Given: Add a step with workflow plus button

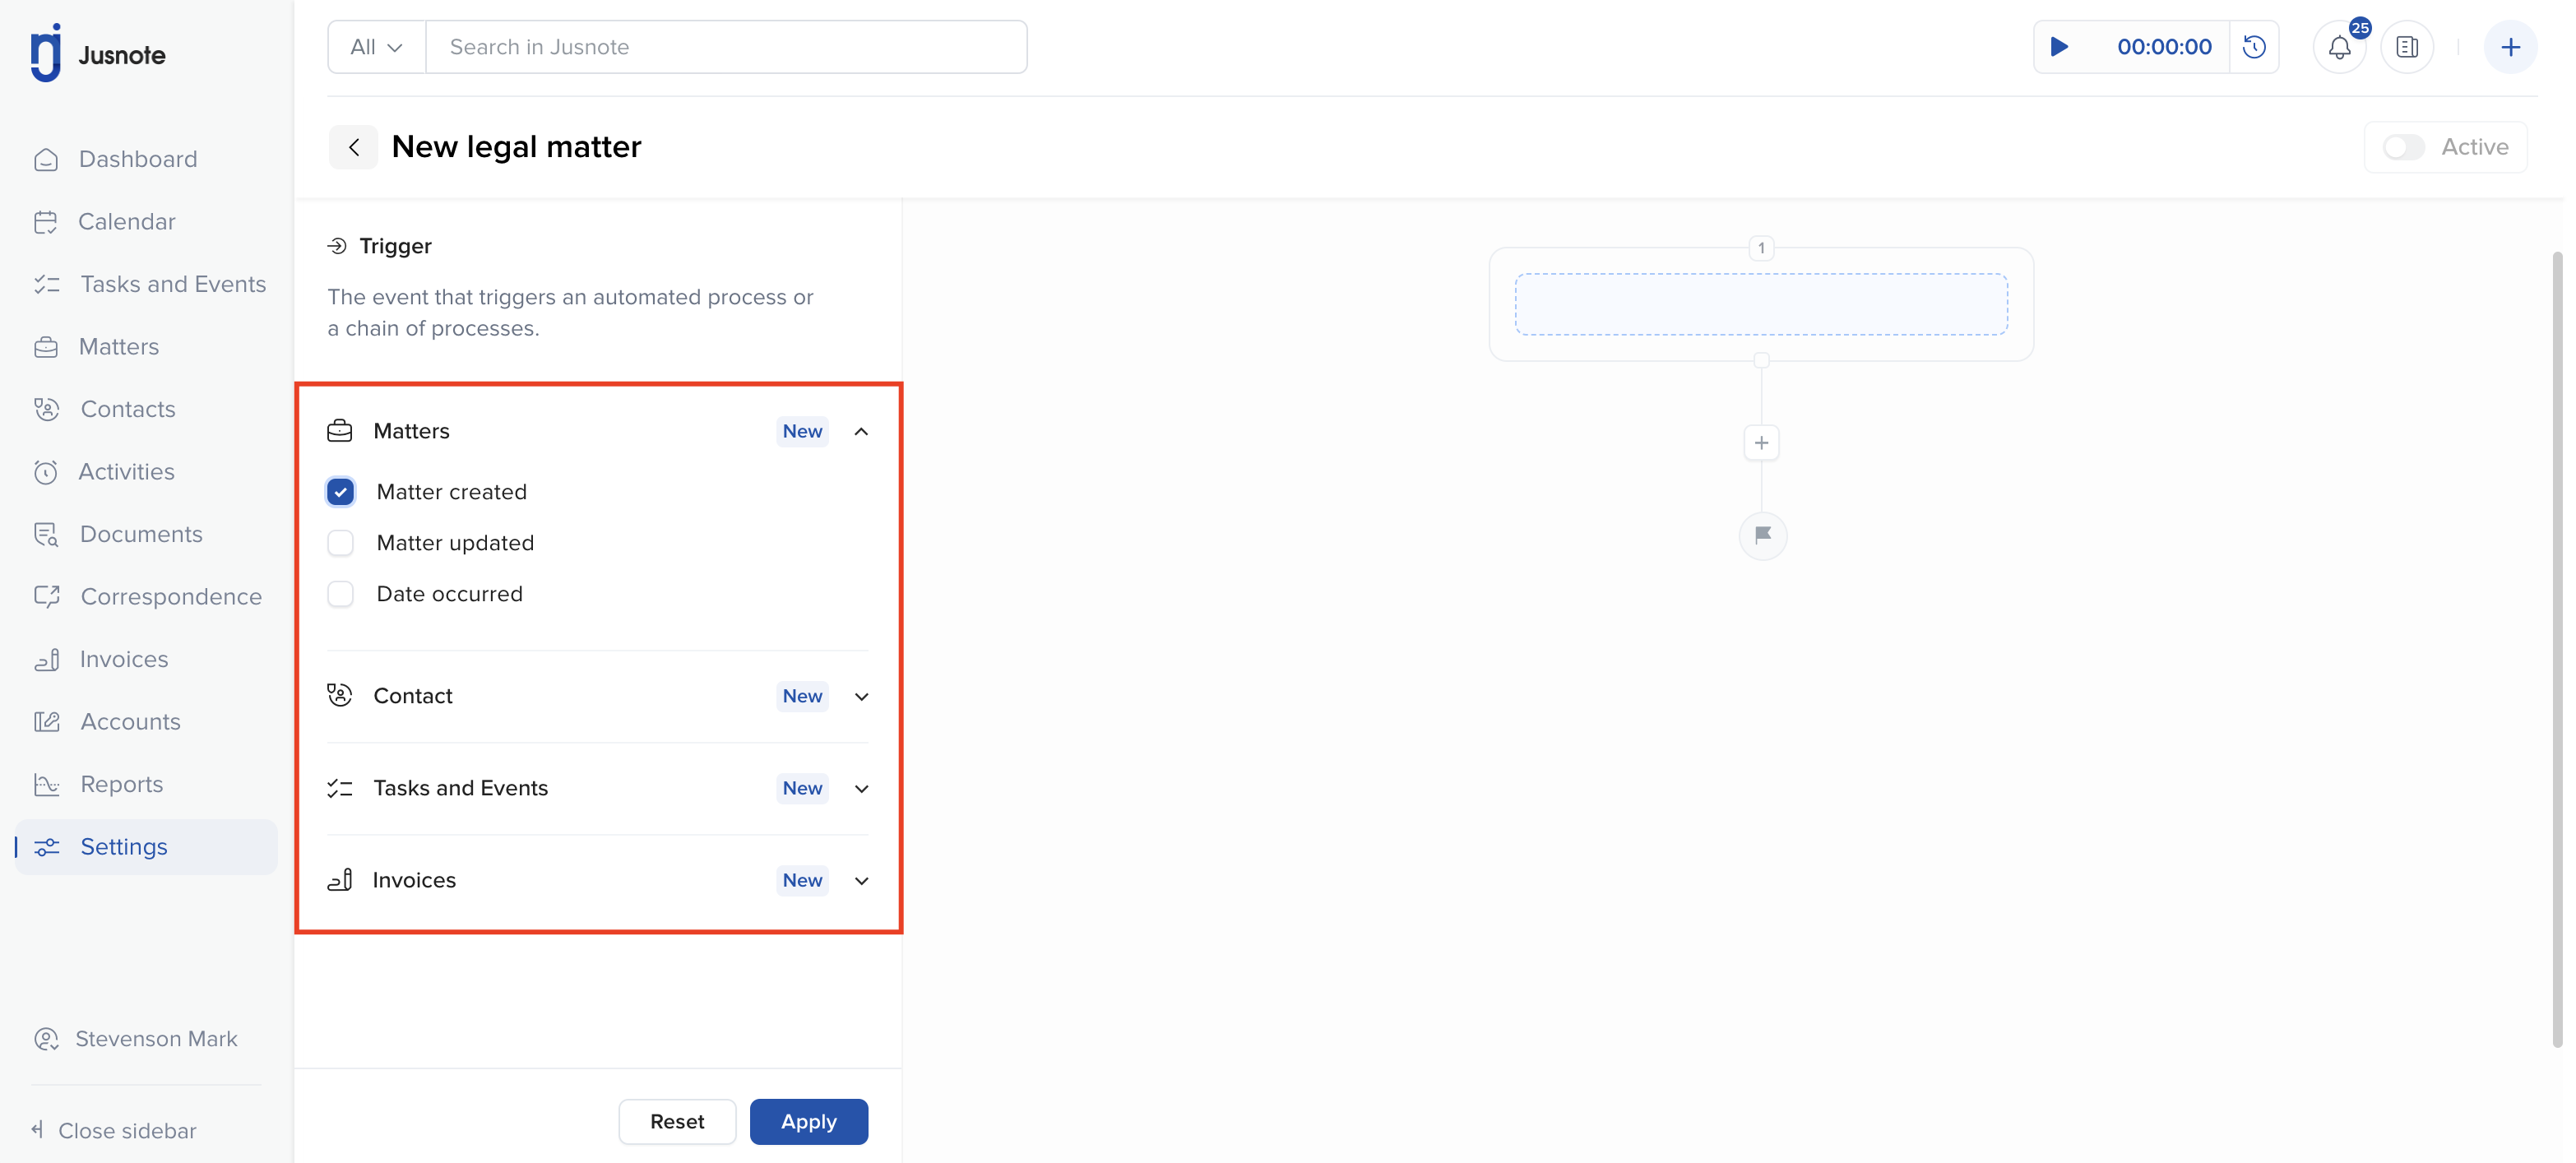Looking at the screenshot, I should pos(1761,443).
